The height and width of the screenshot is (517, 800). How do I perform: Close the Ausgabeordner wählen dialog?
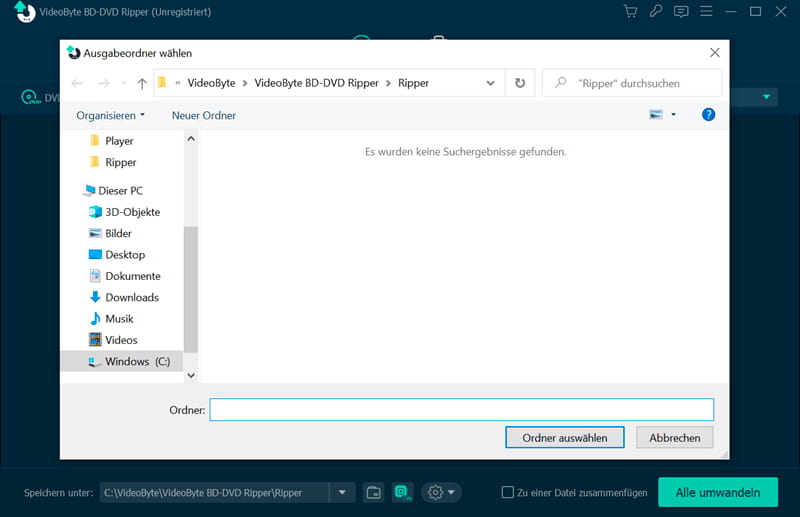click(x=715, y=53)
